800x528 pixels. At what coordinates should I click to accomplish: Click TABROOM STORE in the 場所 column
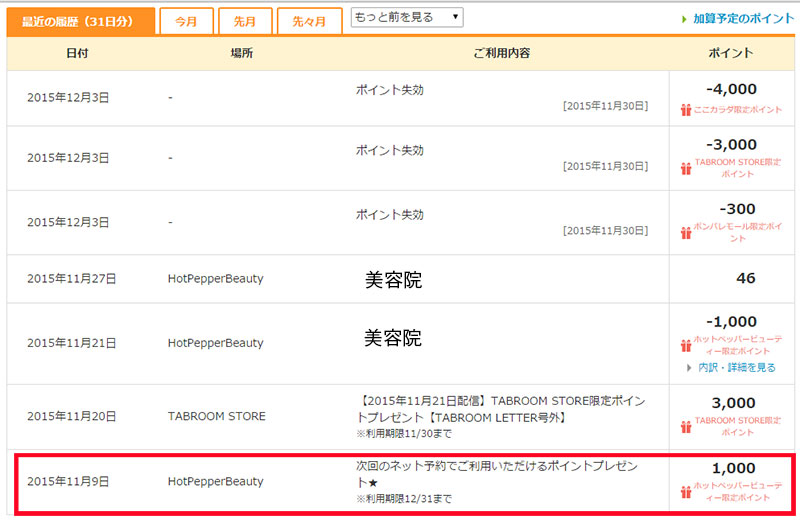(217, 417)
